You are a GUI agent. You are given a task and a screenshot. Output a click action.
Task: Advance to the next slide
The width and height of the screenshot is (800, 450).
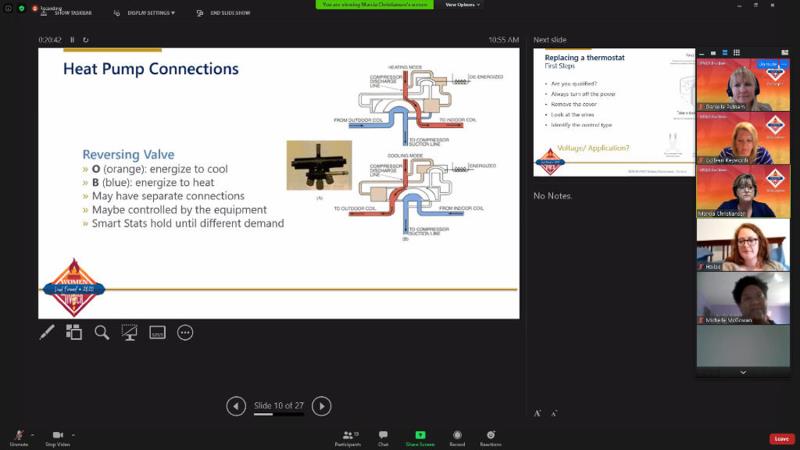click(321, 406)
